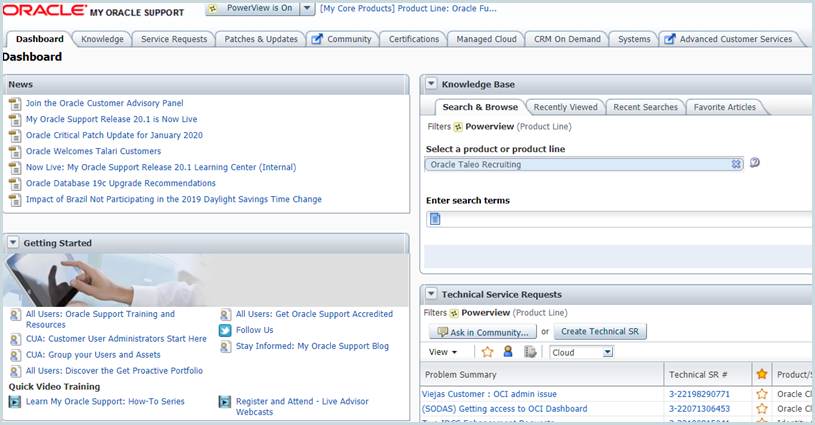Star the SODAS OCI Dashboard service request
This screenshot has height=425, width=815.
(x=761, y=409)
